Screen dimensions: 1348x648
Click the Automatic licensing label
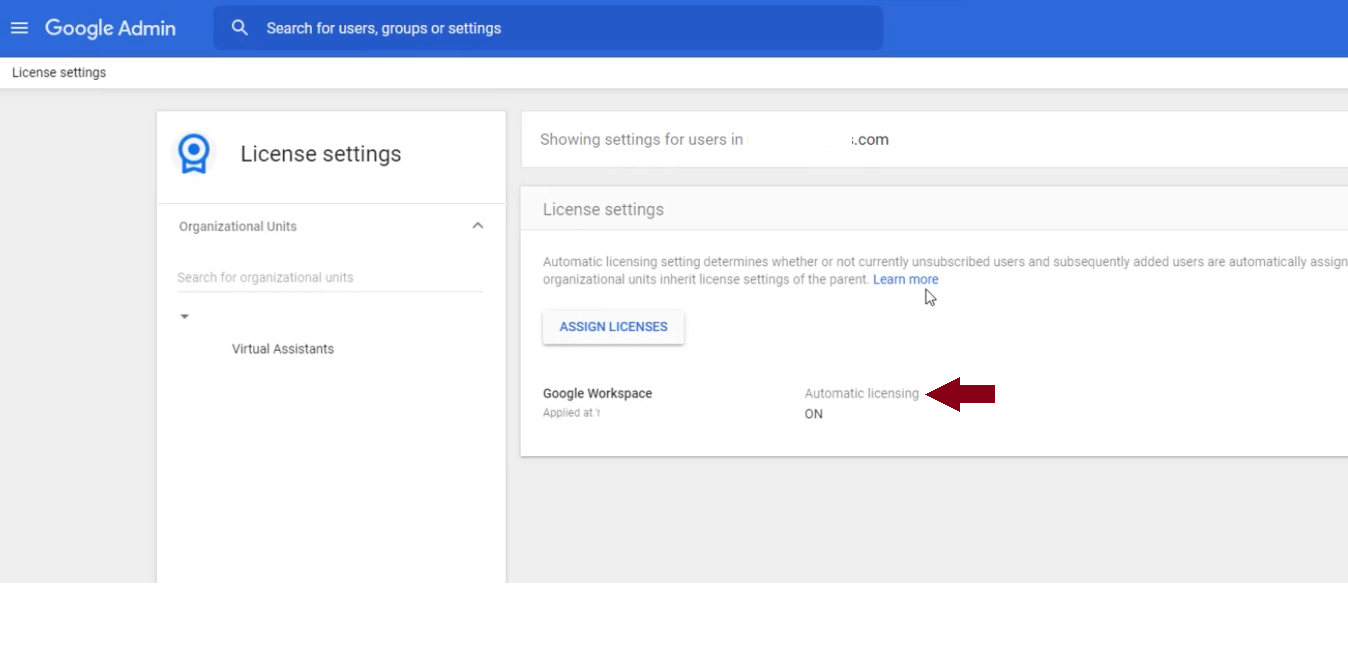pos(861,394)
